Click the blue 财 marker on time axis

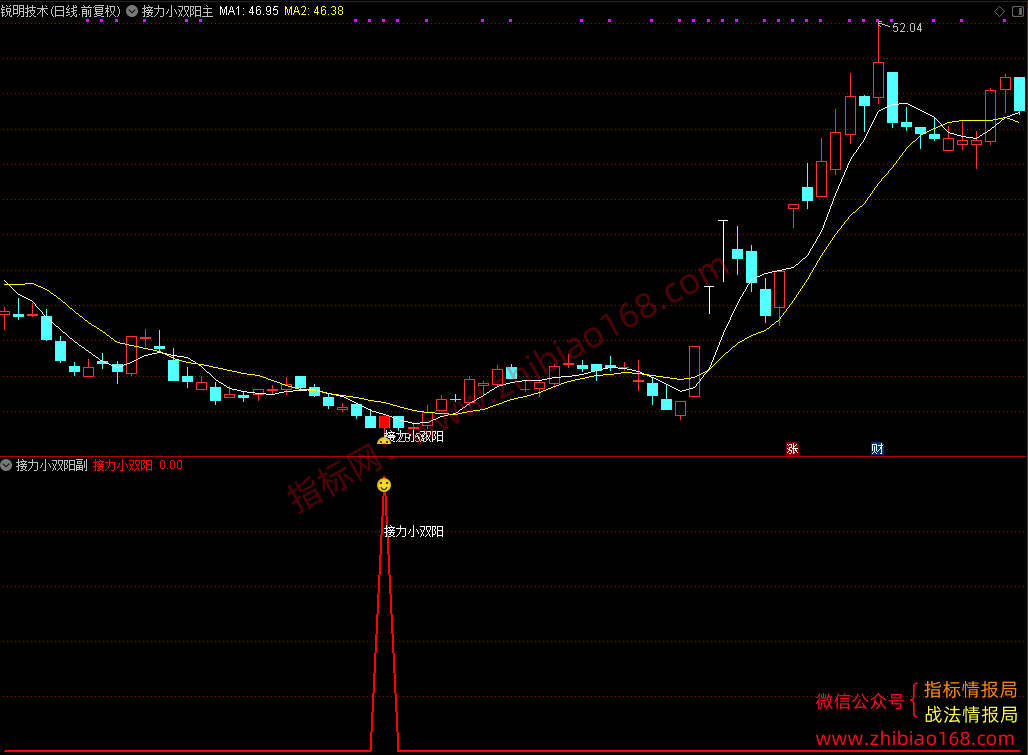pyautogui.click(x=877, y=449)
